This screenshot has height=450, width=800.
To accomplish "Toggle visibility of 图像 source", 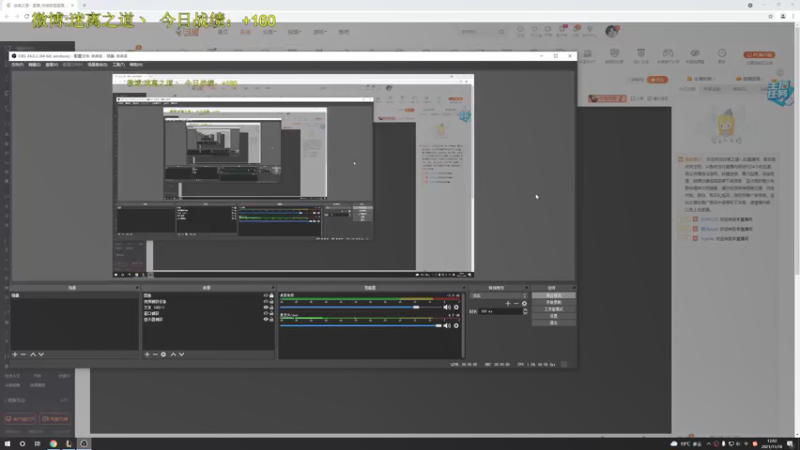I will point(265,295).
